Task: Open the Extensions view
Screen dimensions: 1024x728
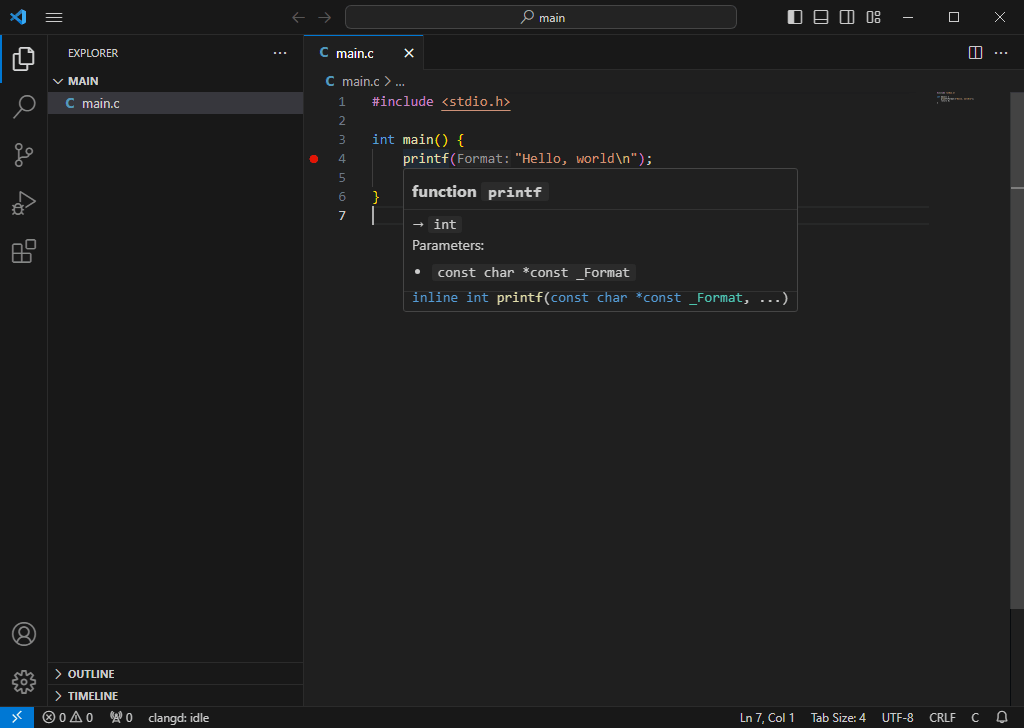Action: [24, 251]
